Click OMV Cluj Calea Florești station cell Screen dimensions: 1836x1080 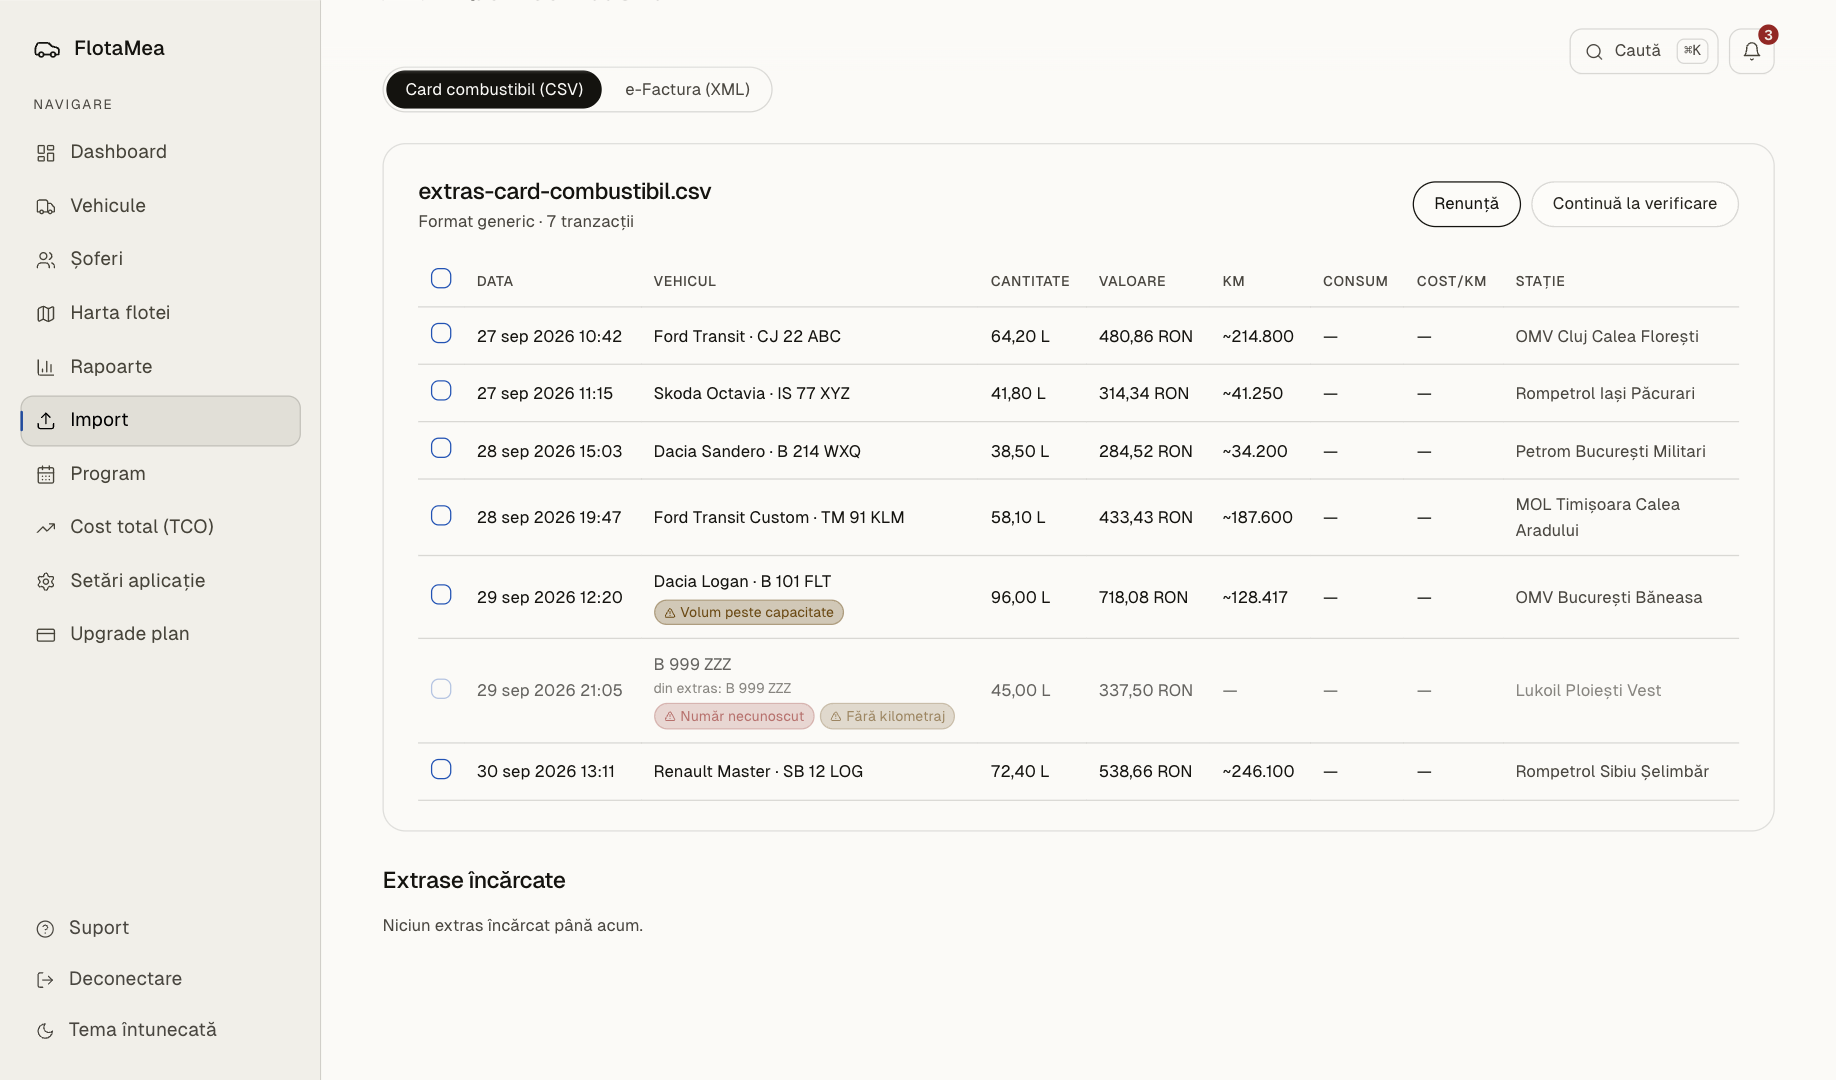[x=1606, y=336]
